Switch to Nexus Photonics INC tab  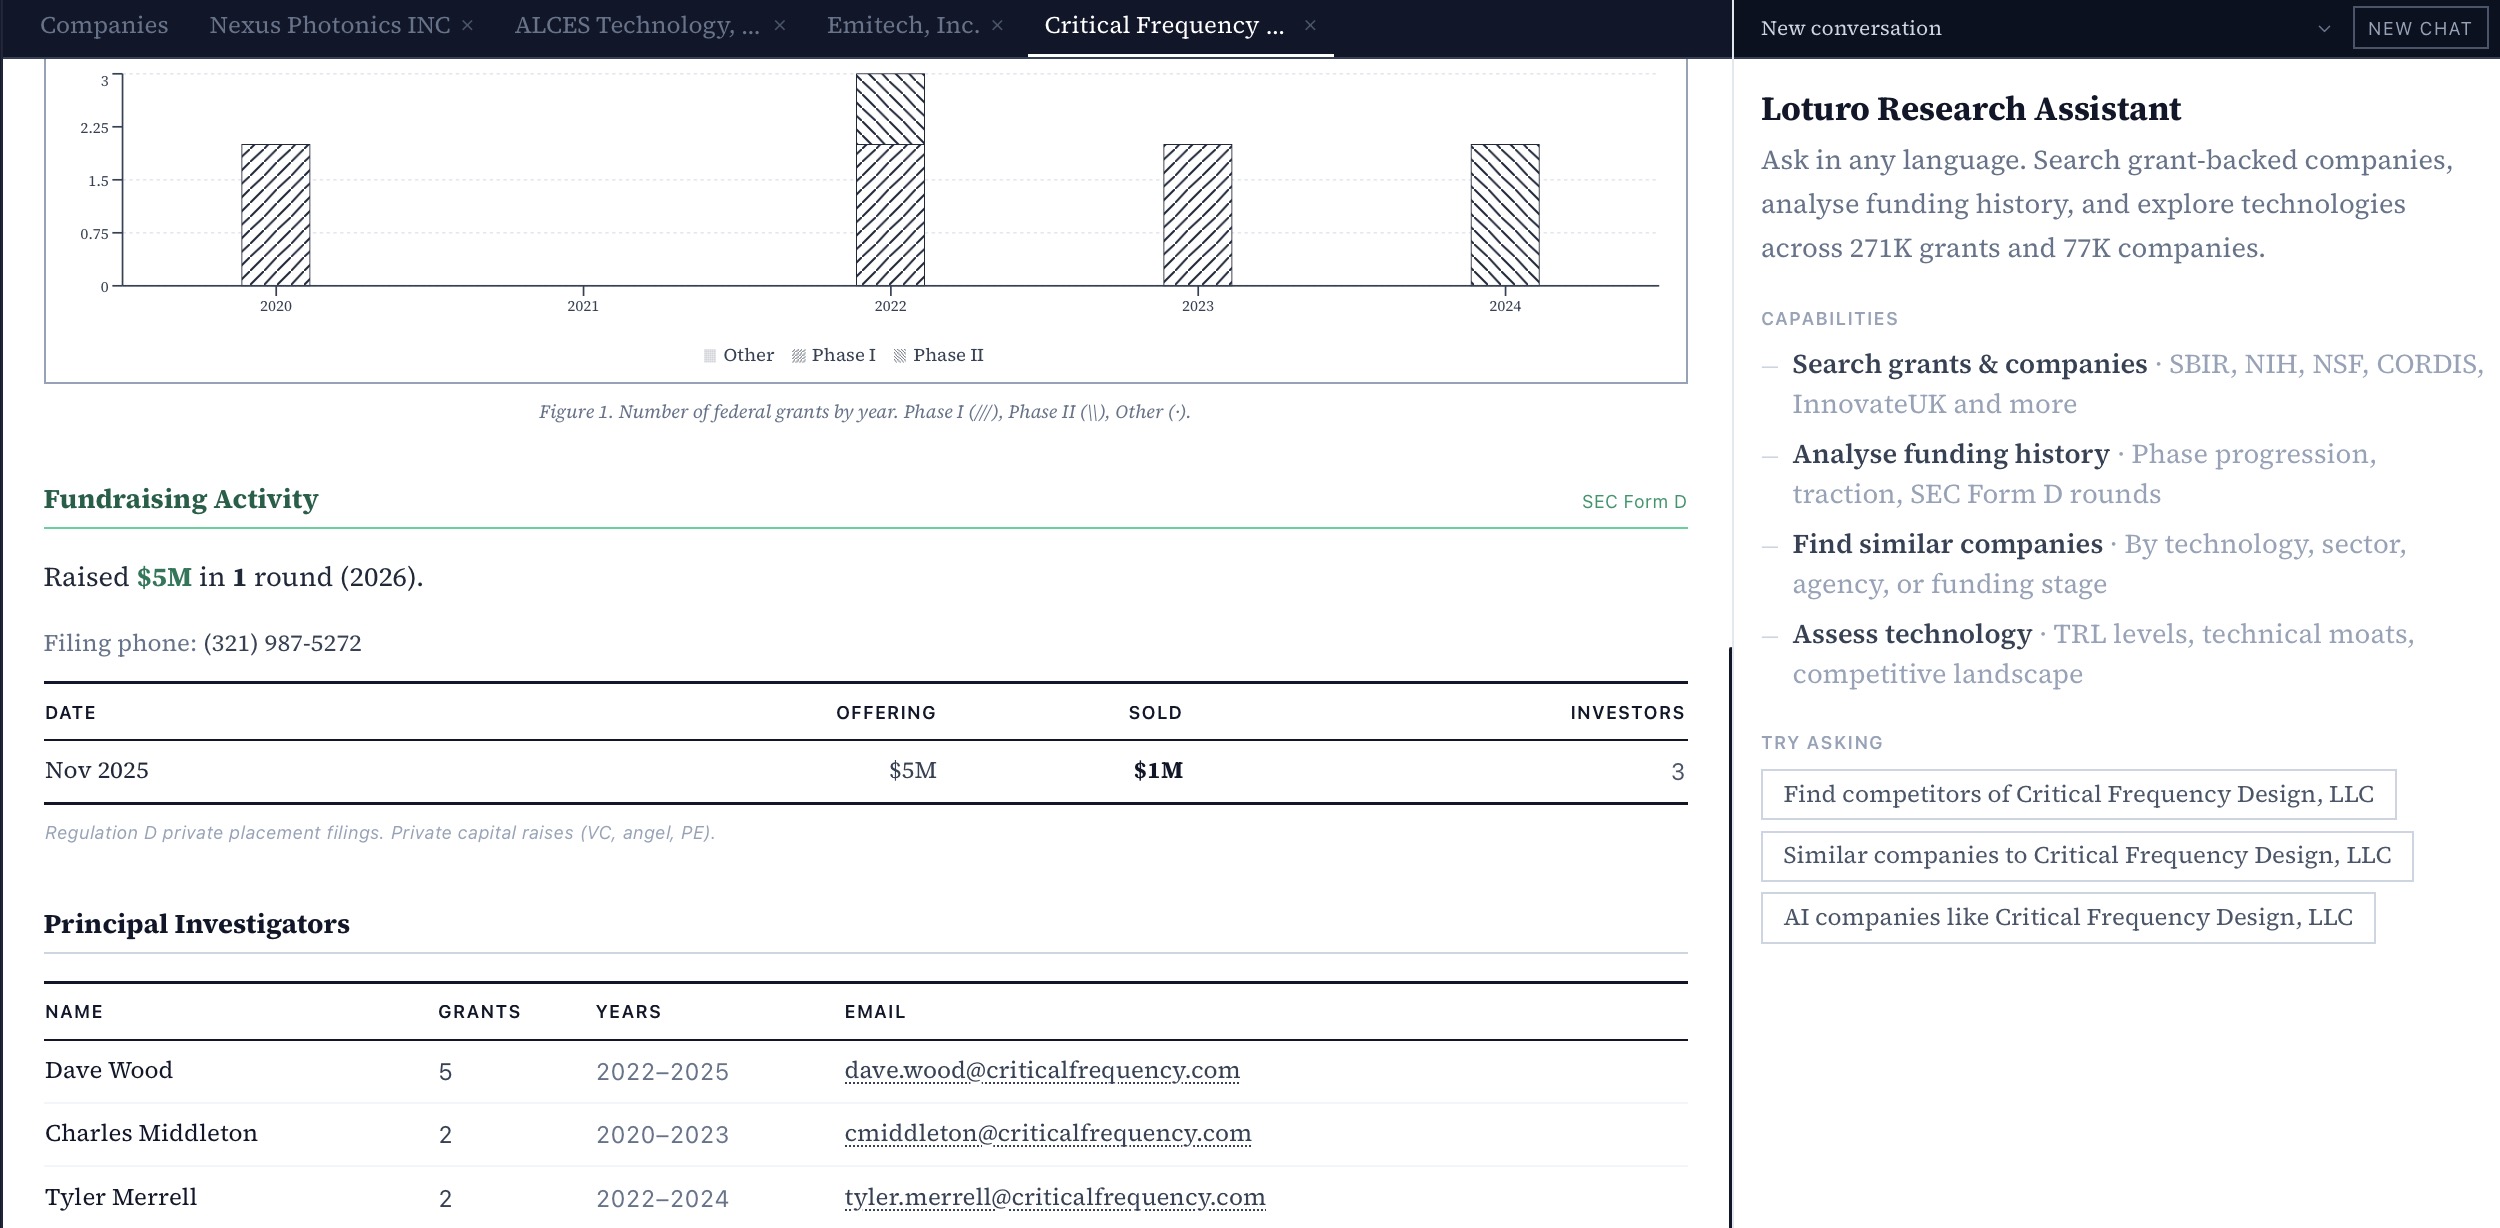click(x=330, y=26)
